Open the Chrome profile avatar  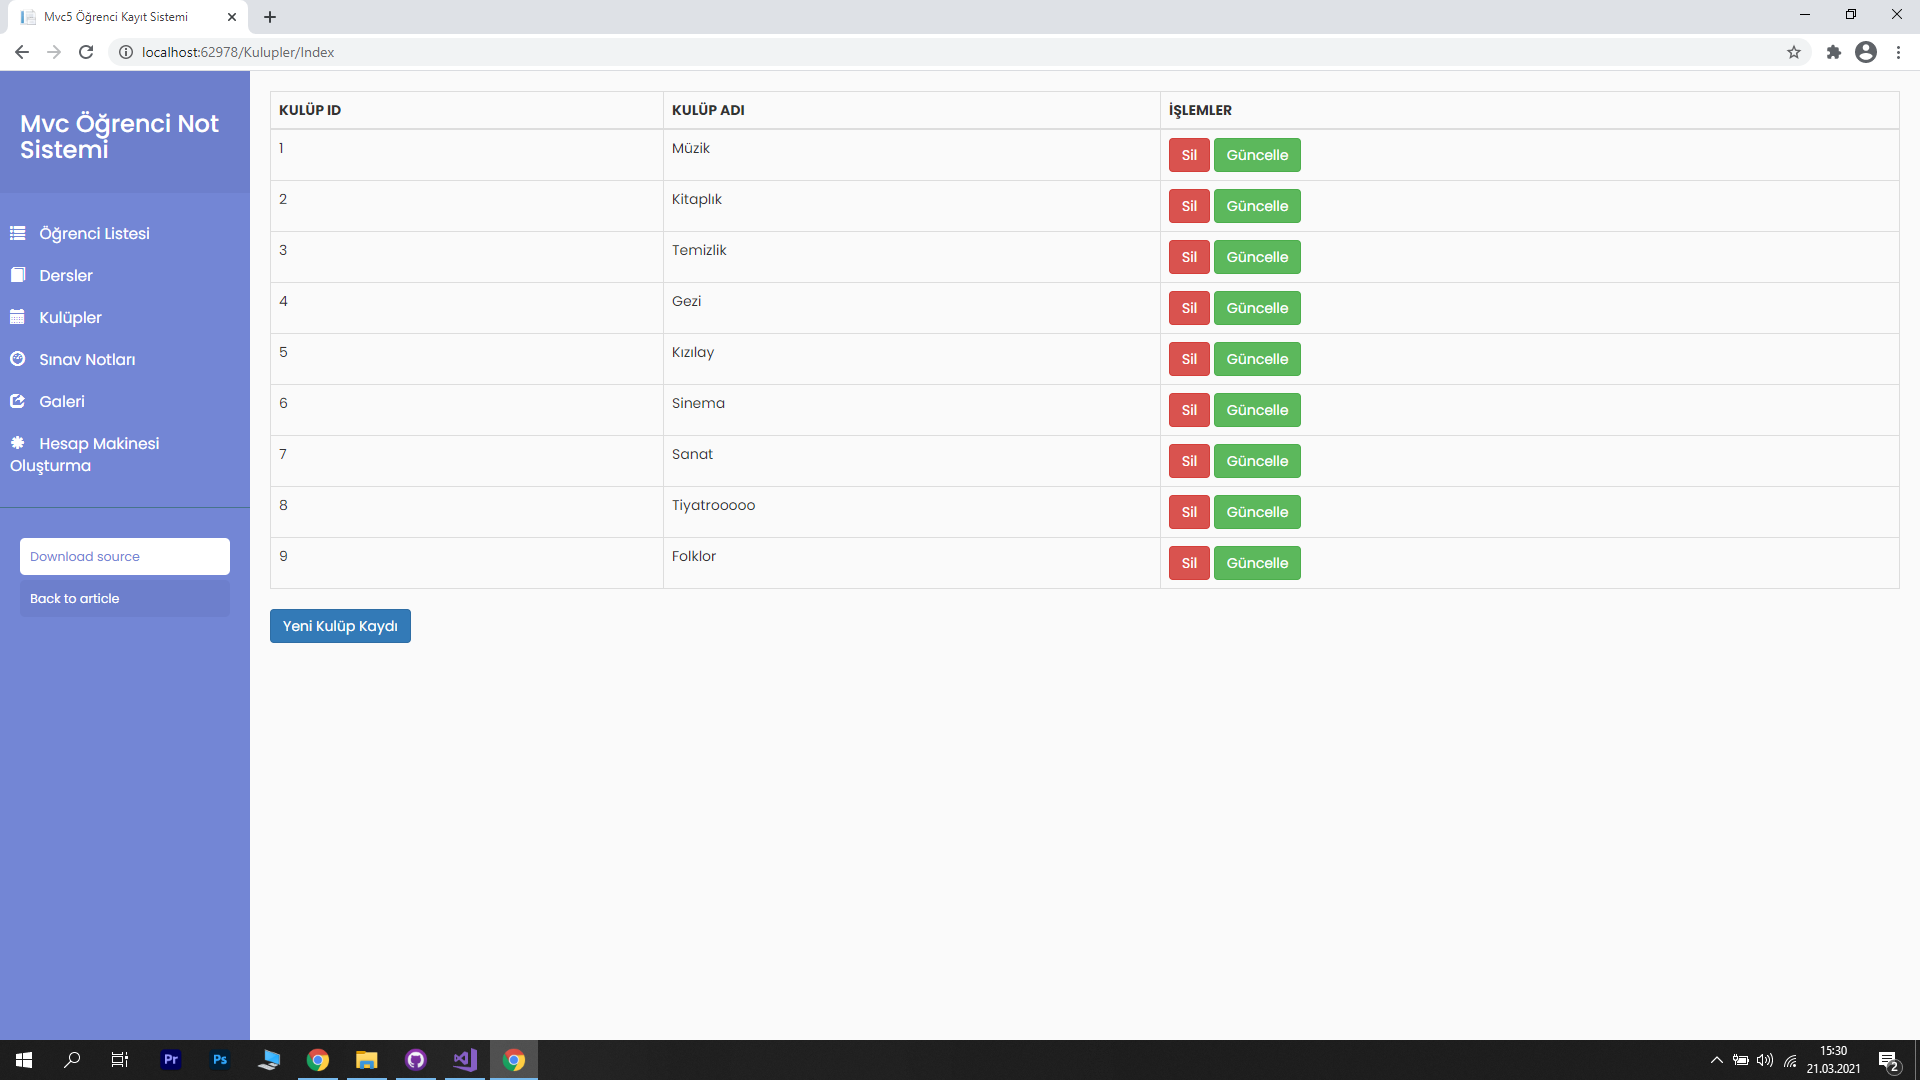[1866, 52]
